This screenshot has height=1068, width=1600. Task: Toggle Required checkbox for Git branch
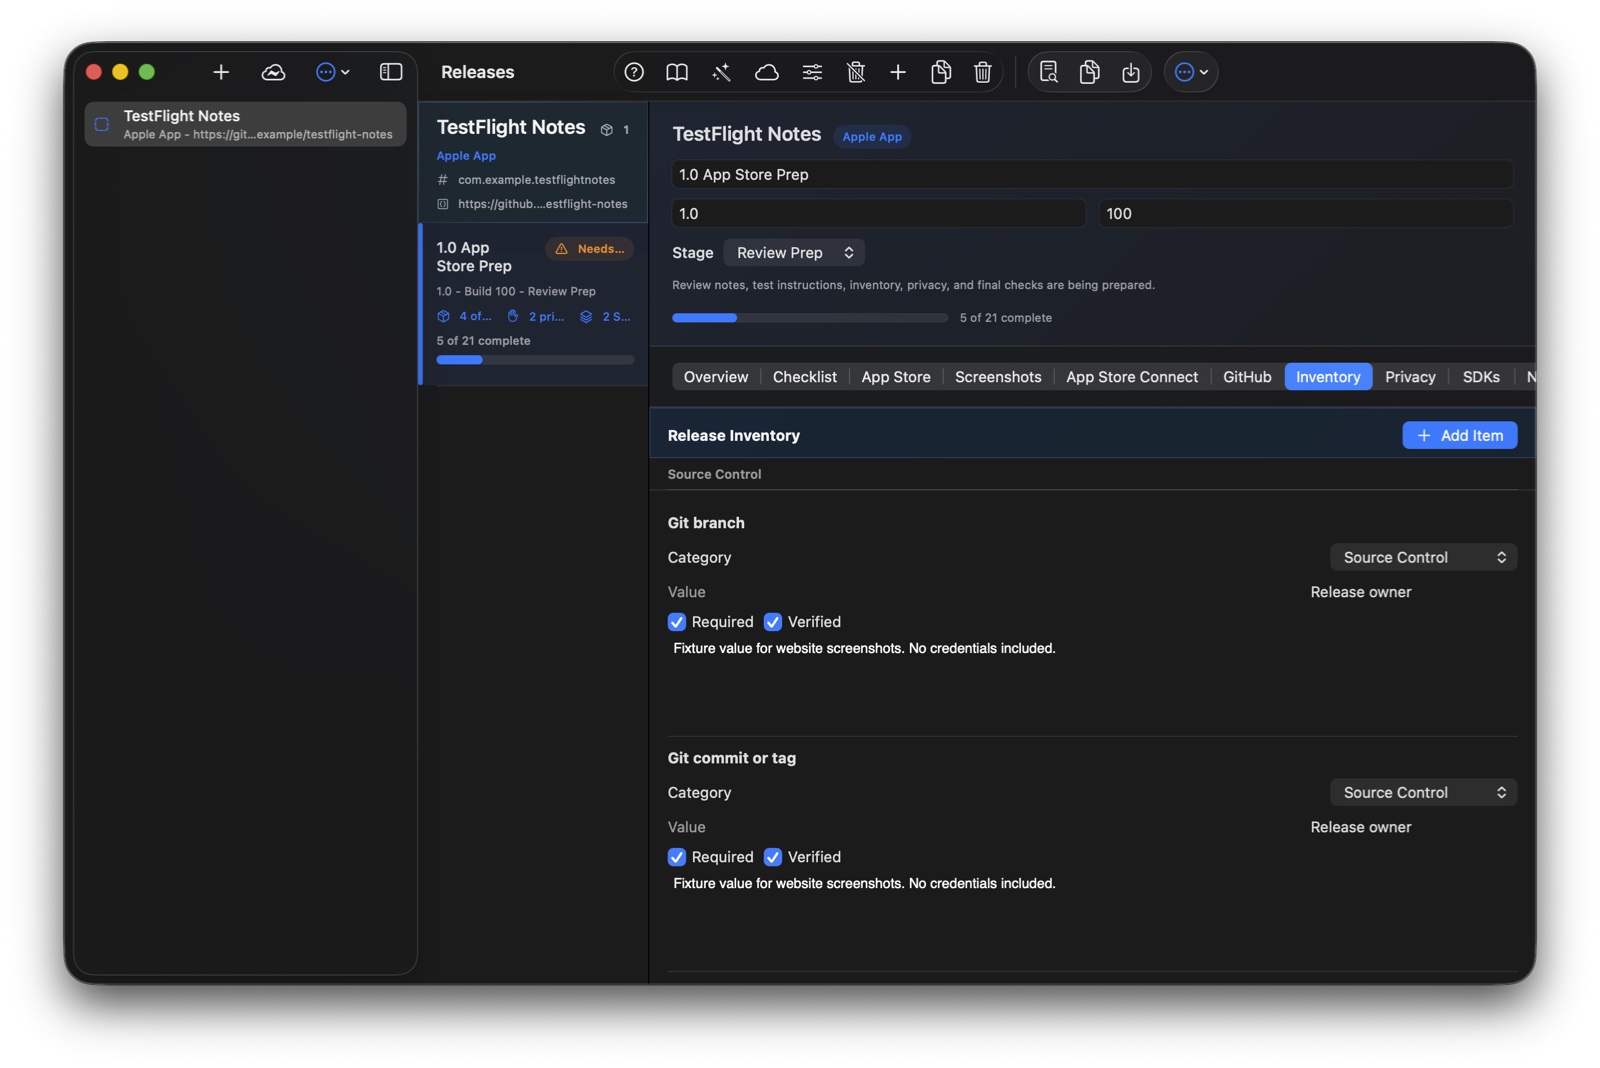pos(677,622)
